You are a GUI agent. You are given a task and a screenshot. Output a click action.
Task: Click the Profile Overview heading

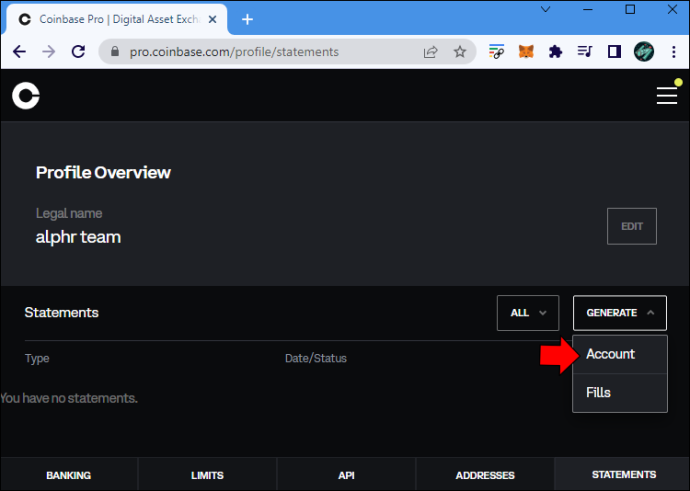pos(103,172)
